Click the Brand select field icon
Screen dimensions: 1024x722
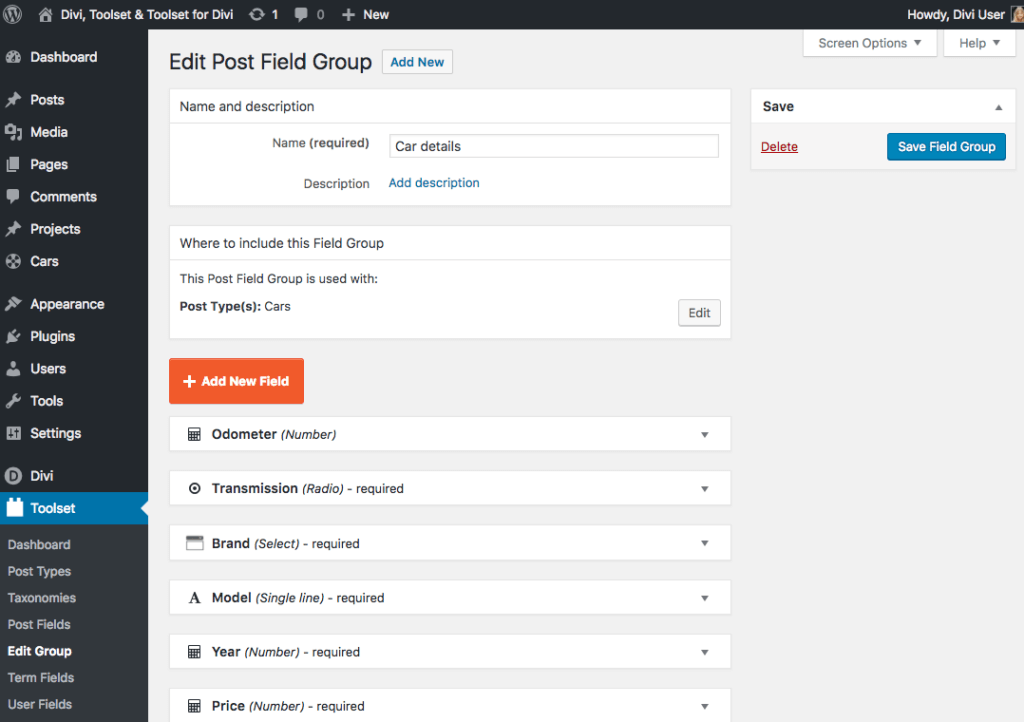[195, 543]
